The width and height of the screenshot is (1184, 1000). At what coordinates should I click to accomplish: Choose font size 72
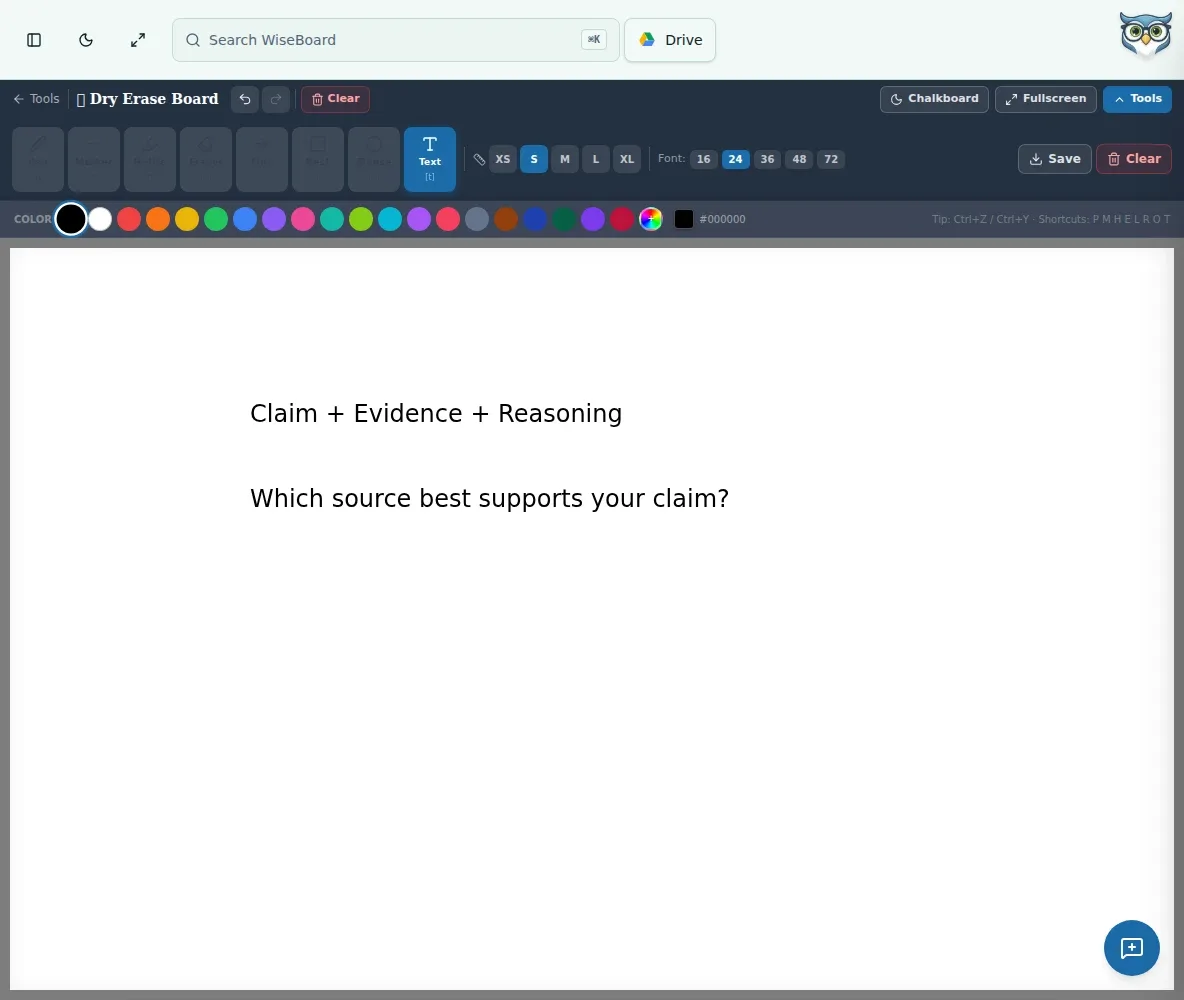pos(831,159)
